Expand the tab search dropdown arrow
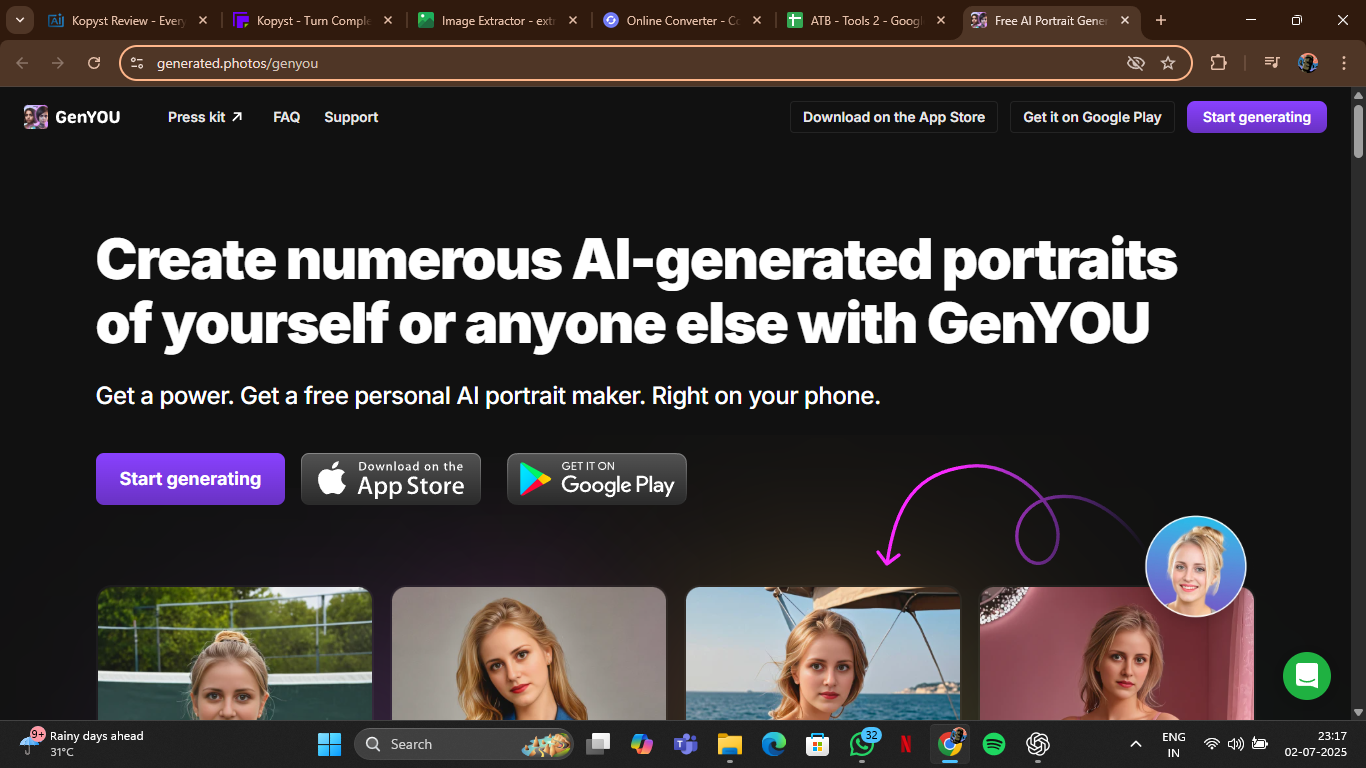1366x768 pixels. (x=19, y=20)
